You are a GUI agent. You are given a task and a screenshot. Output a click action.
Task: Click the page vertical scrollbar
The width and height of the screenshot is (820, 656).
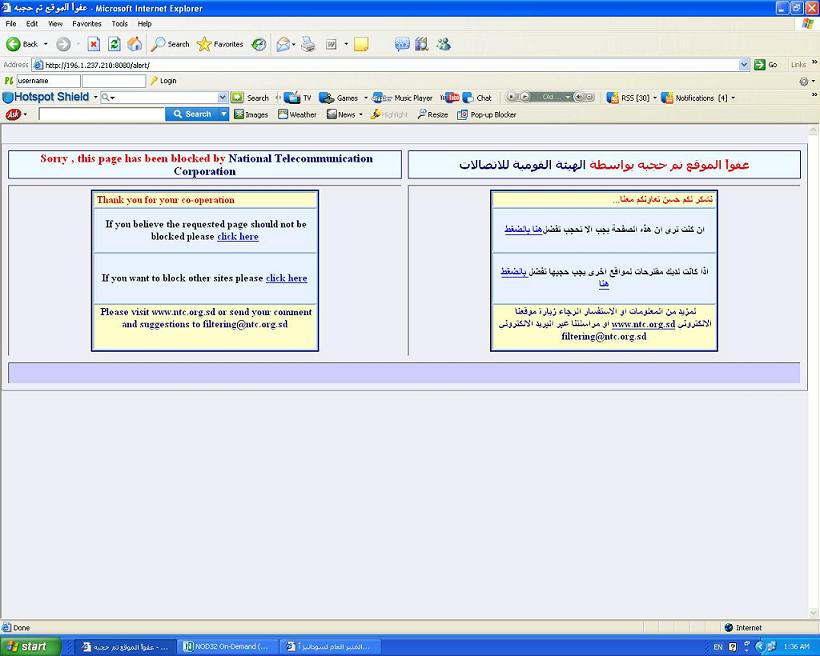(813, 371)
